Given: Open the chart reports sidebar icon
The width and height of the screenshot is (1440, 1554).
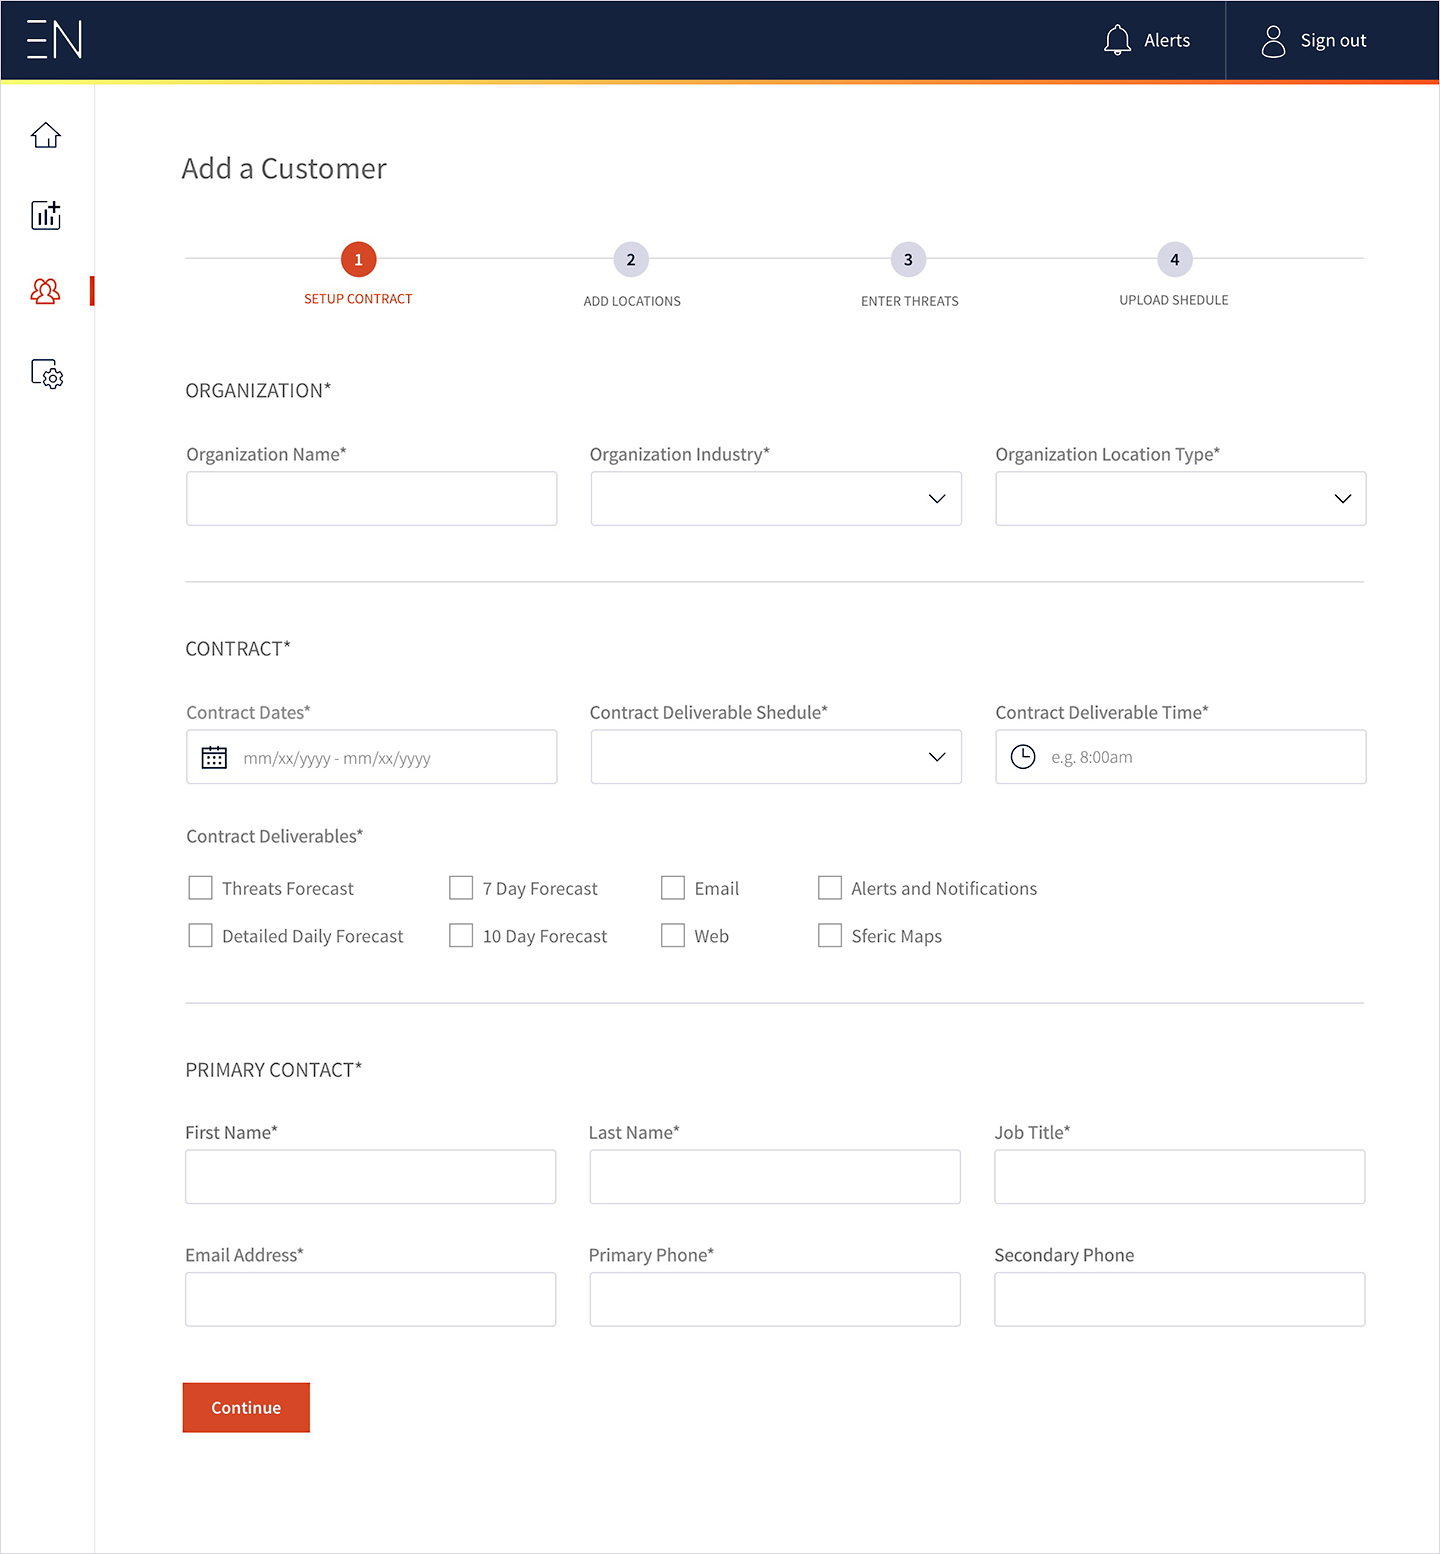Looking at the screenshot, I should coord(46,214).
